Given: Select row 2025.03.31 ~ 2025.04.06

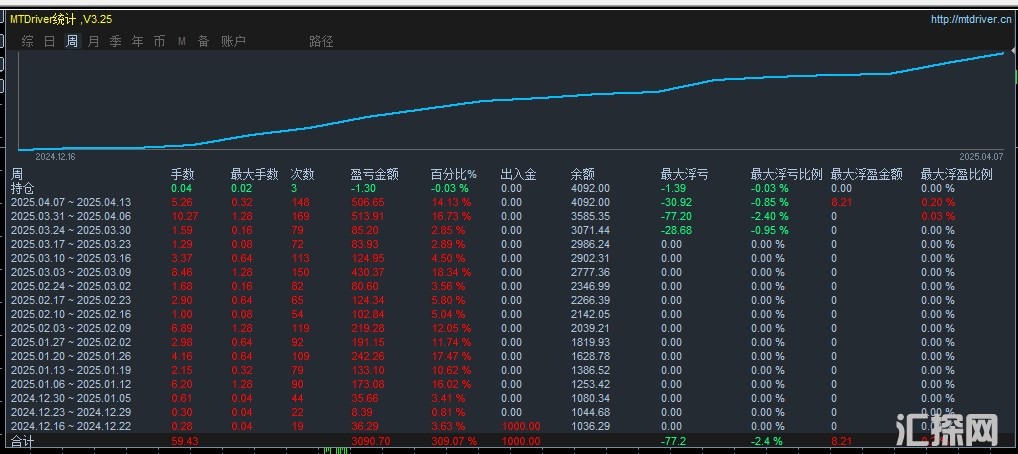Looking at the screenshot, I should point(509,216).
